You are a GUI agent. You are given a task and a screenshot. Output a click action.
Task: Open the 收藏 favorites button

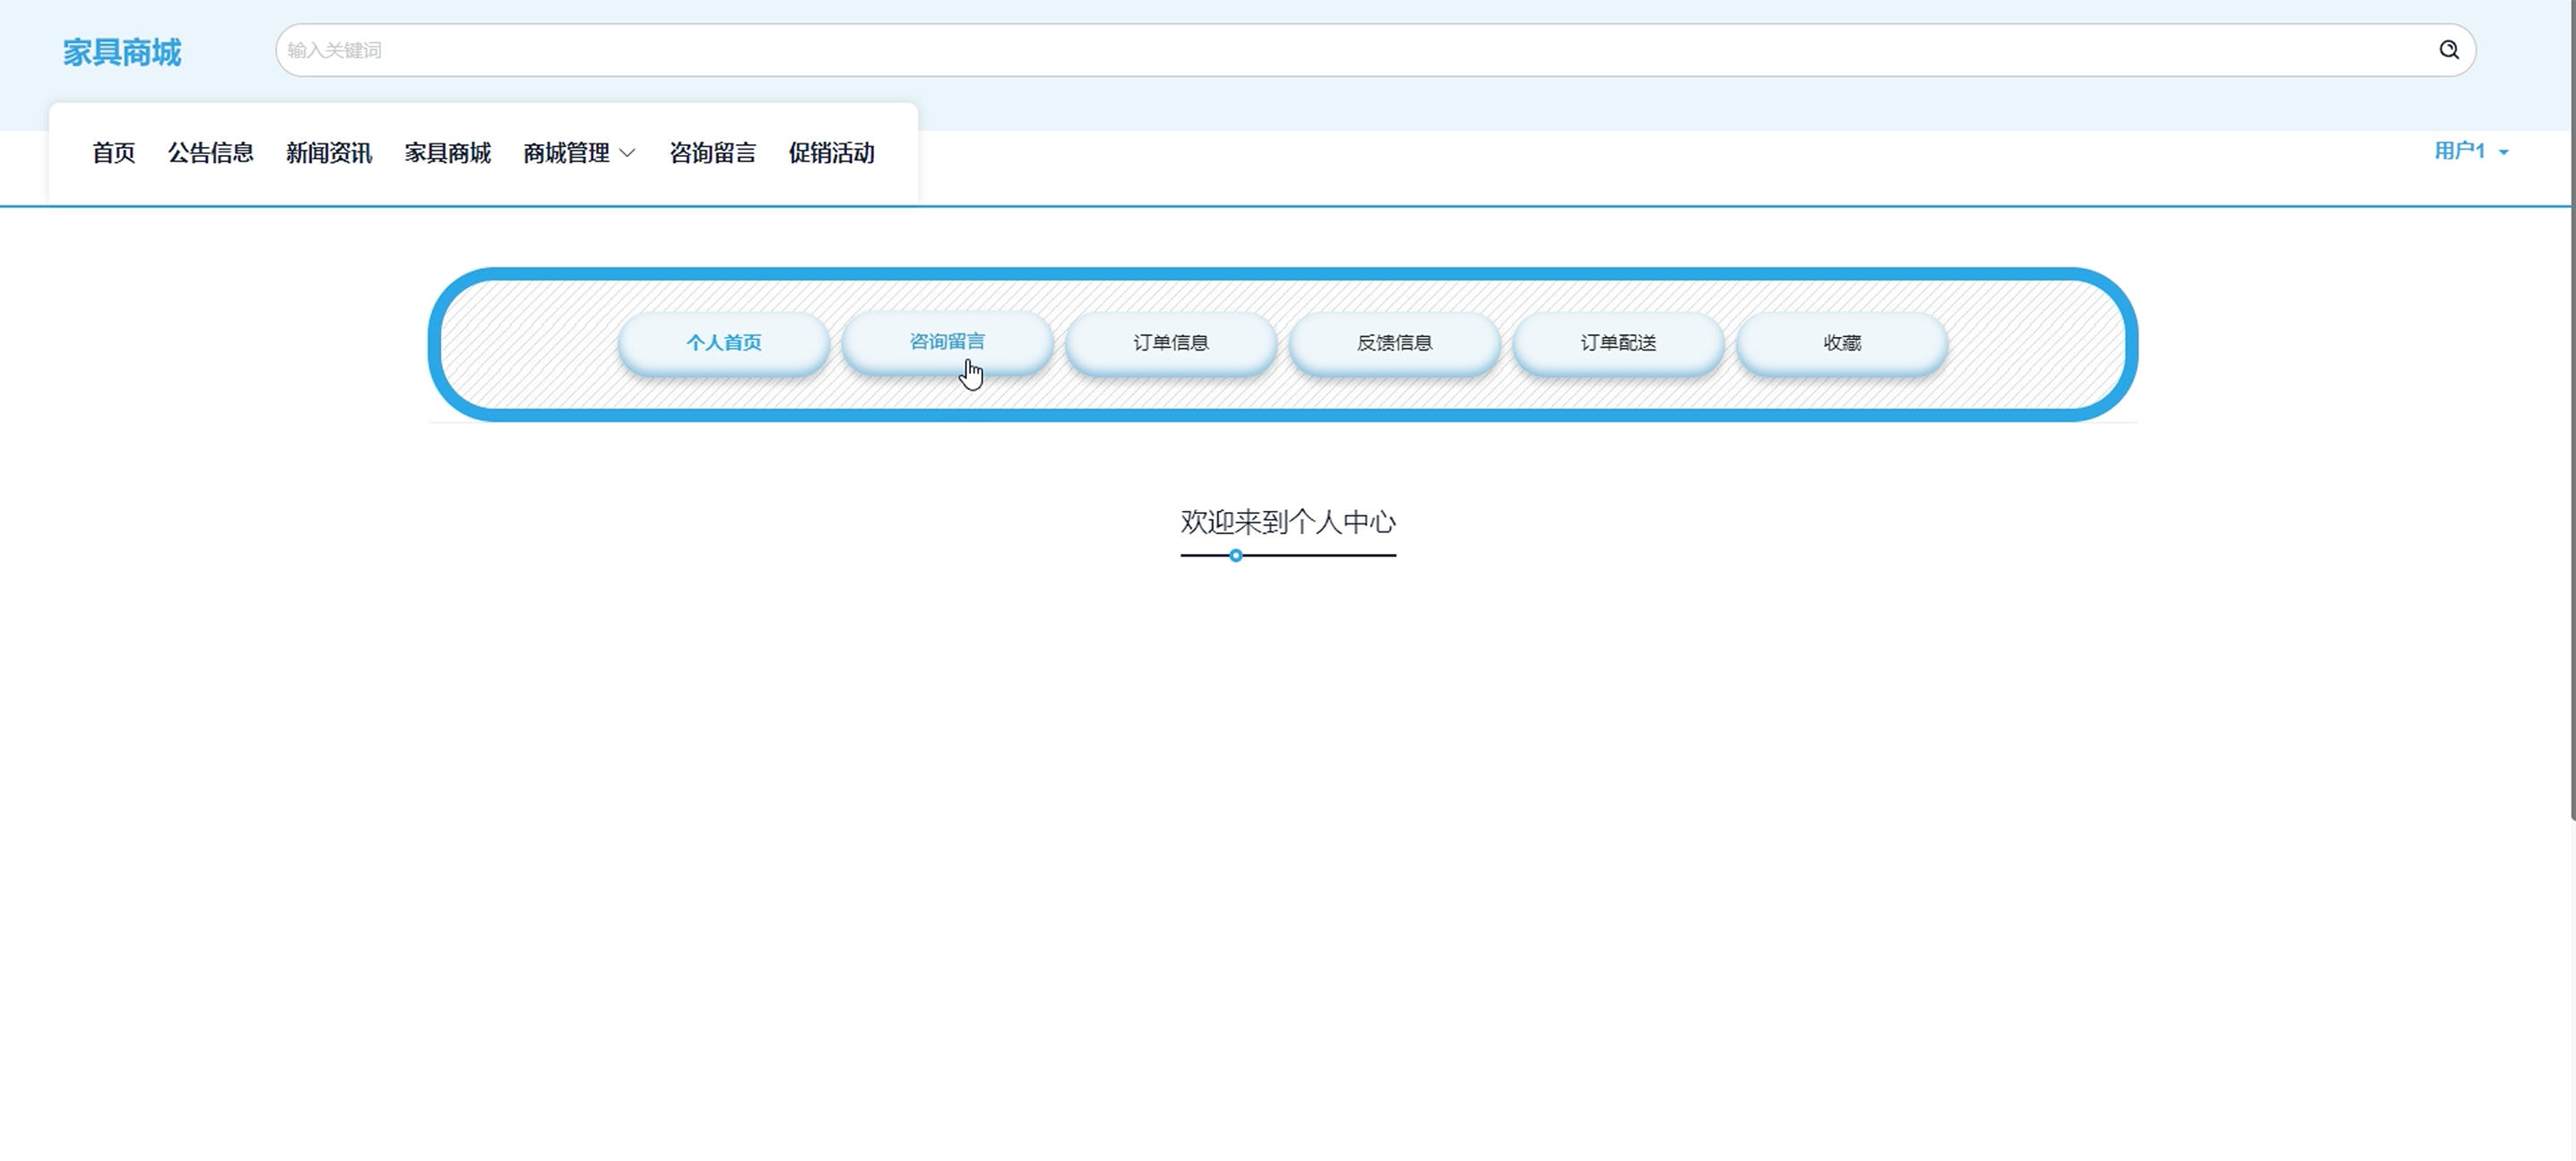tap(1841, 343)
